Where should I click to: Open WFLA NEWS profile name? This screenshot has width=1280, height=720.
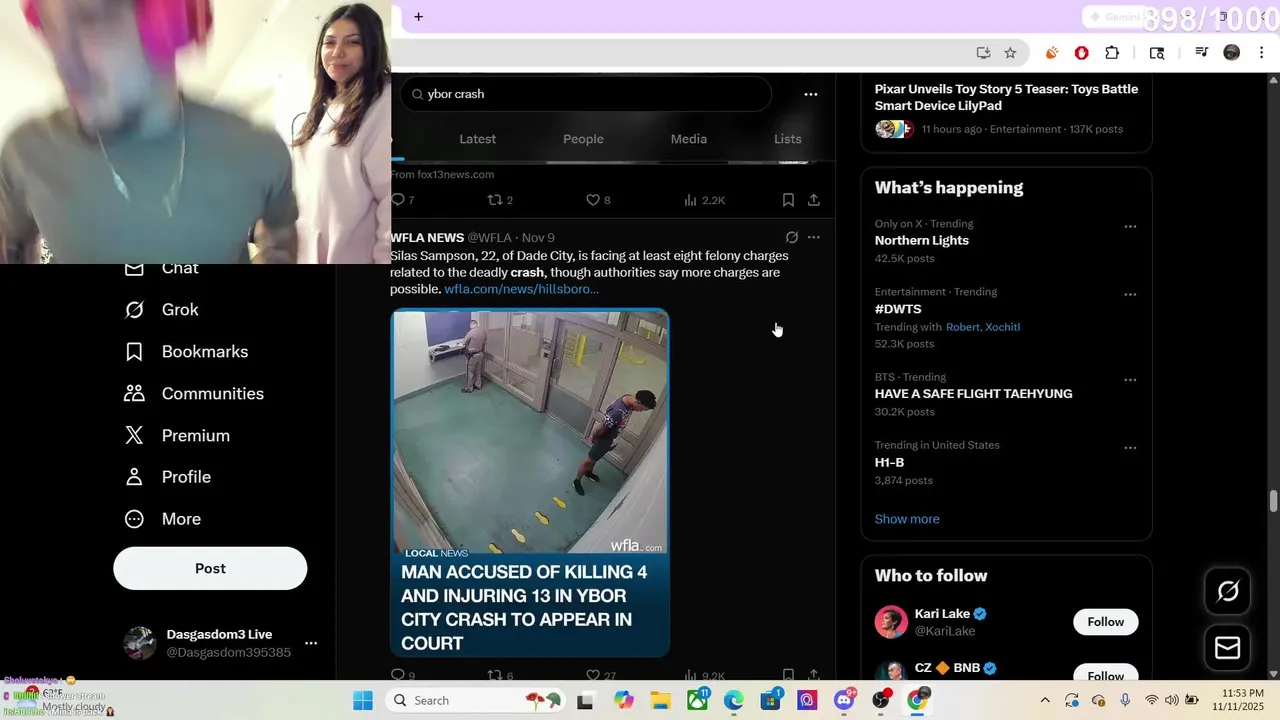pos(427,238)
